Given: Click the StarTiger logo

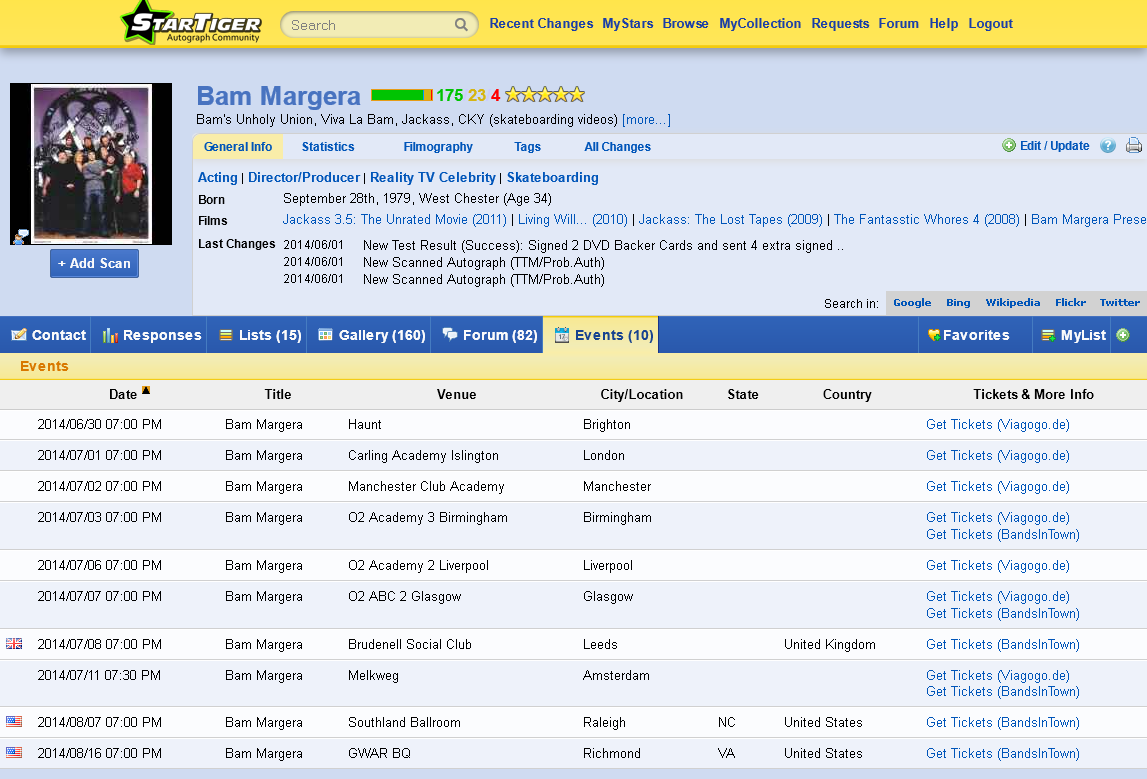Looking at the screenshot, I should click(192, 23).
